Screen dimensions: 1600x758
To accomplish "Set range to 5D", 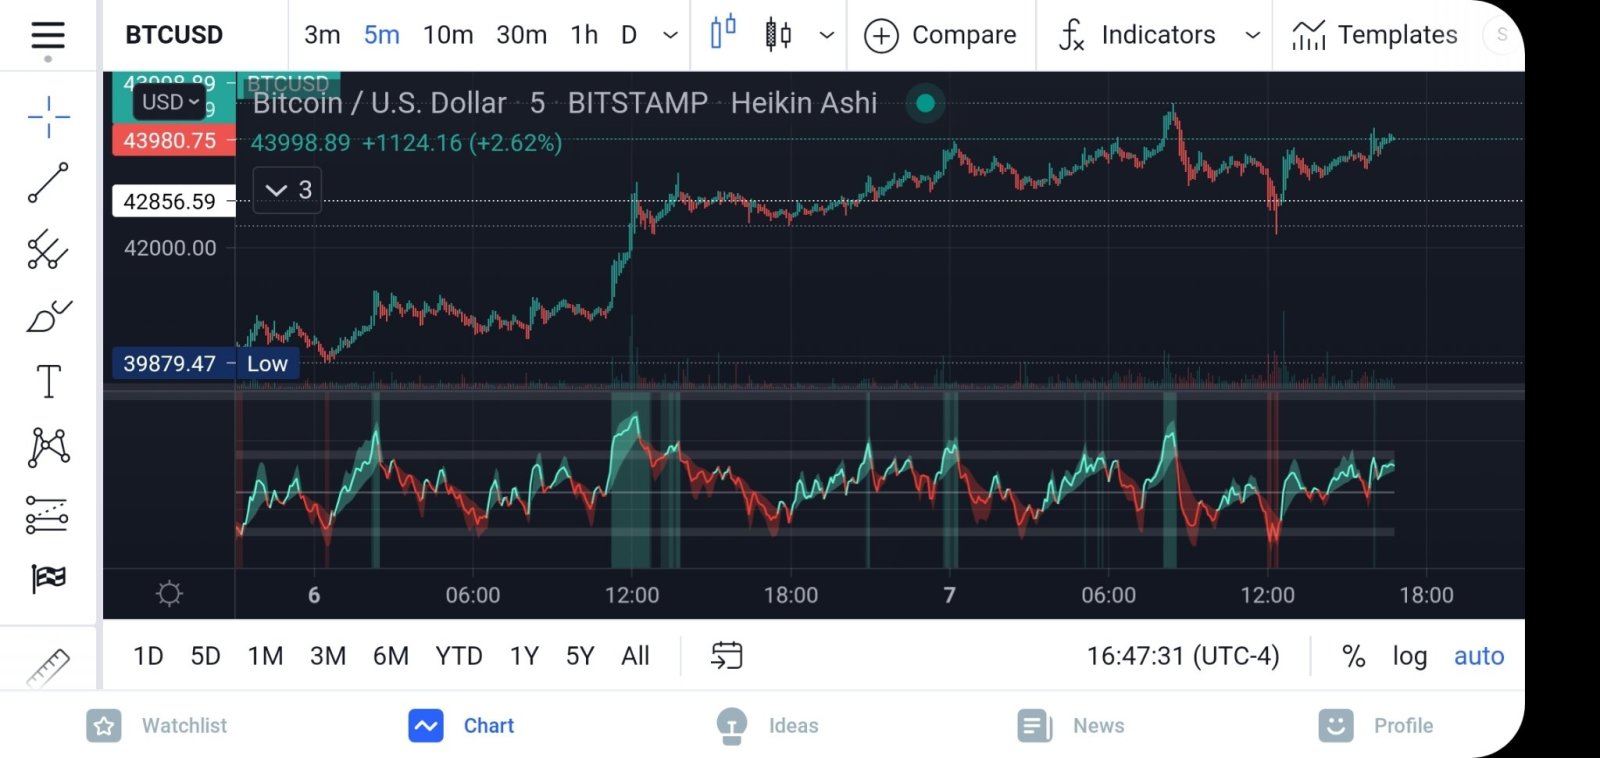I will [205, 656].
